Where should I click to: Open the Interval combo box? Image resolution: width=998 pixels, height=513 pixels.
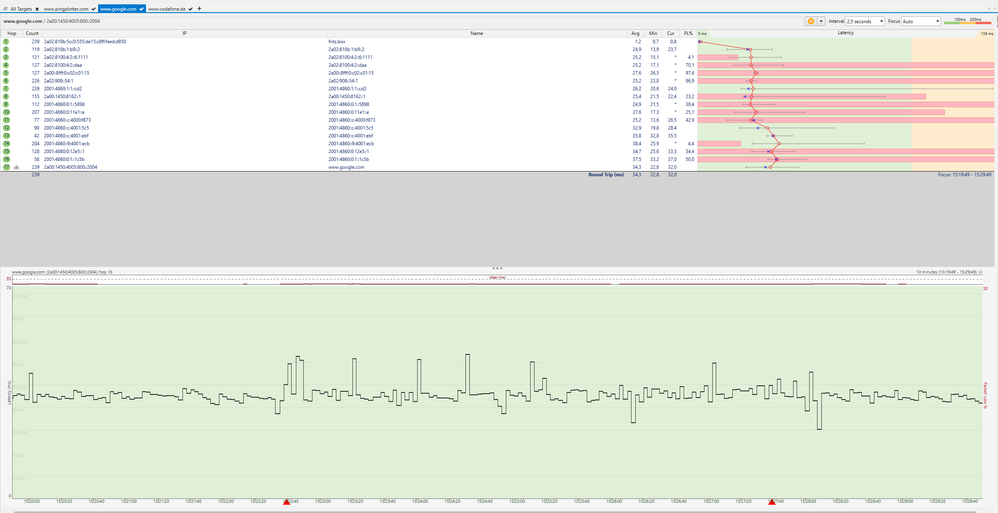tap(864, 21)
